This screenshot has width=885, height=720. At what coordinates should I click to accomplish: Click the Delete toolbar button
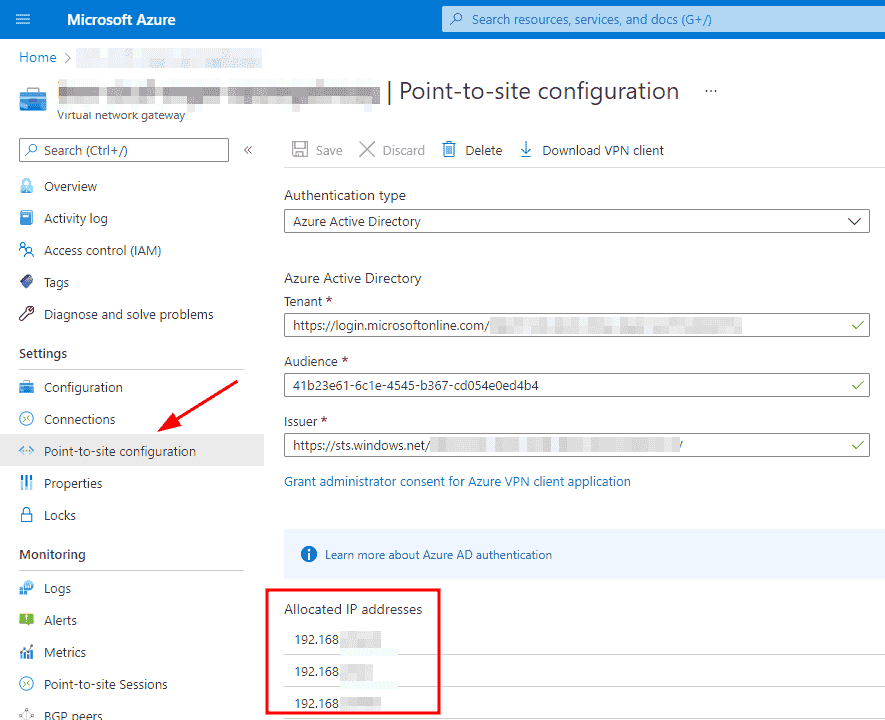click(x=472, y=150)
